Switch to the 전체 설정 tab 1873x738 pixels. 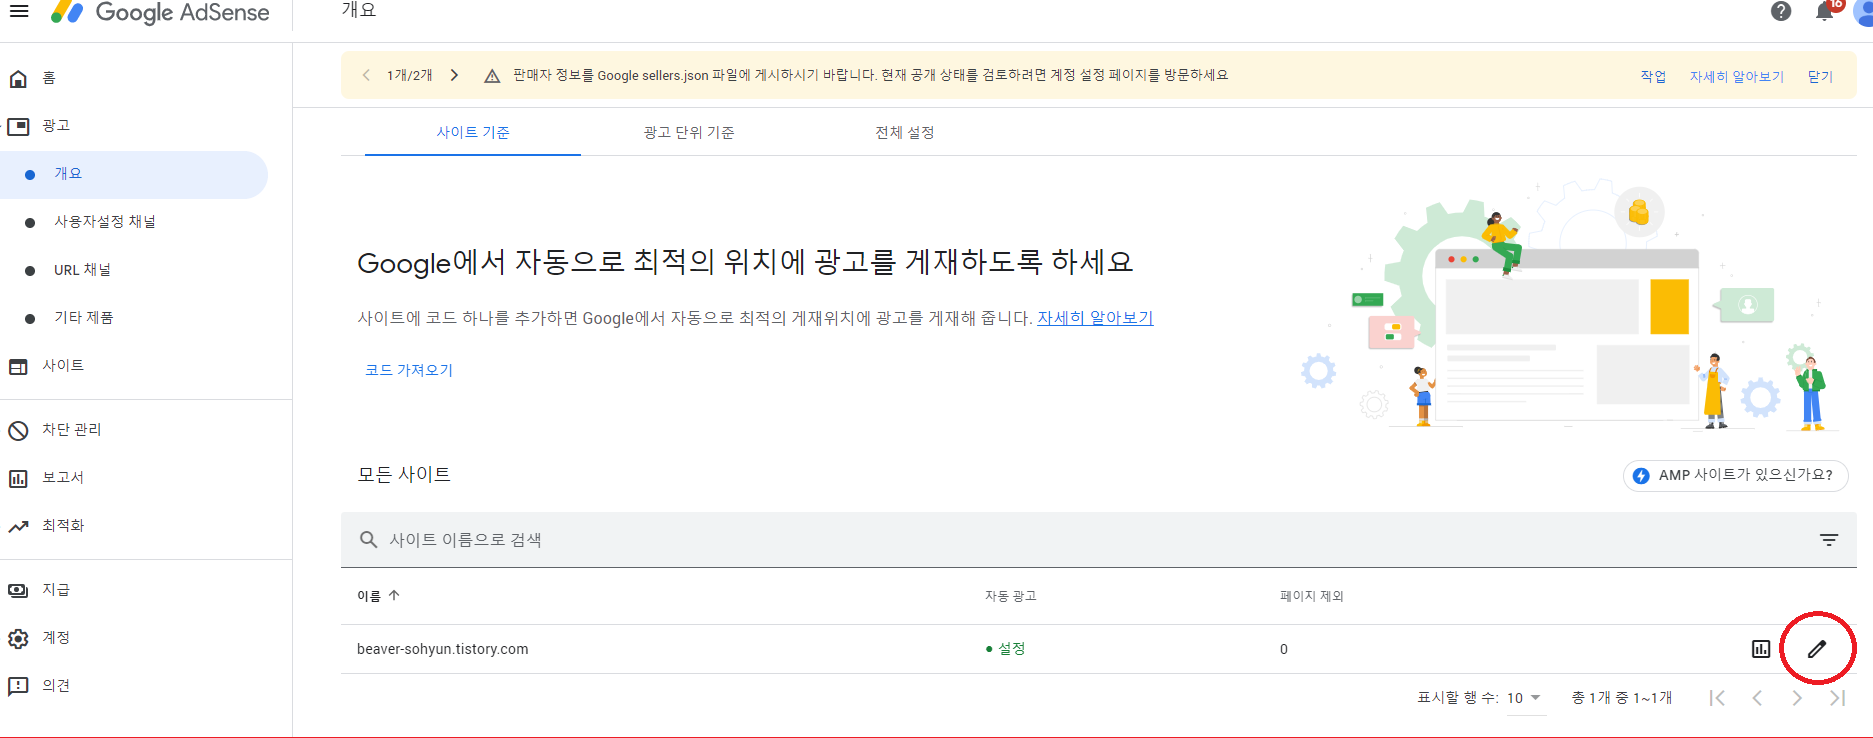tap(905, 132)
